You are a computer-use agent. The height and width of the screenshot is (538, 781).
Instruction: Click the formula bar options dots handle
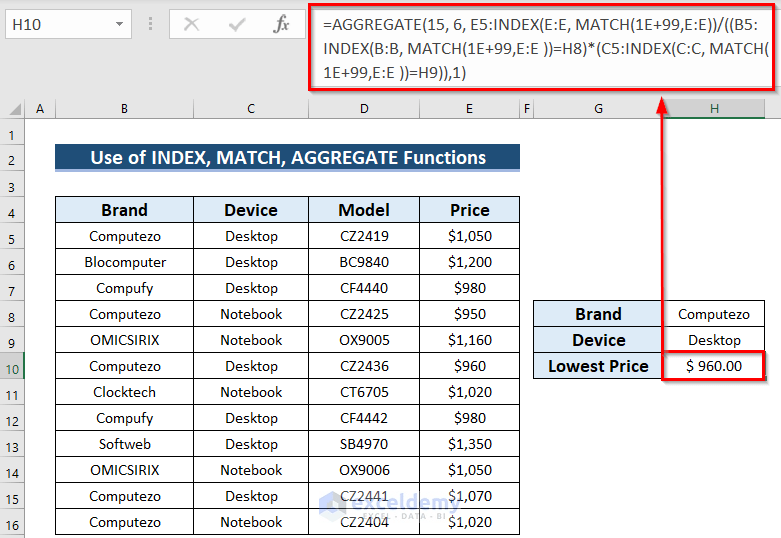[x=150, y=24]
